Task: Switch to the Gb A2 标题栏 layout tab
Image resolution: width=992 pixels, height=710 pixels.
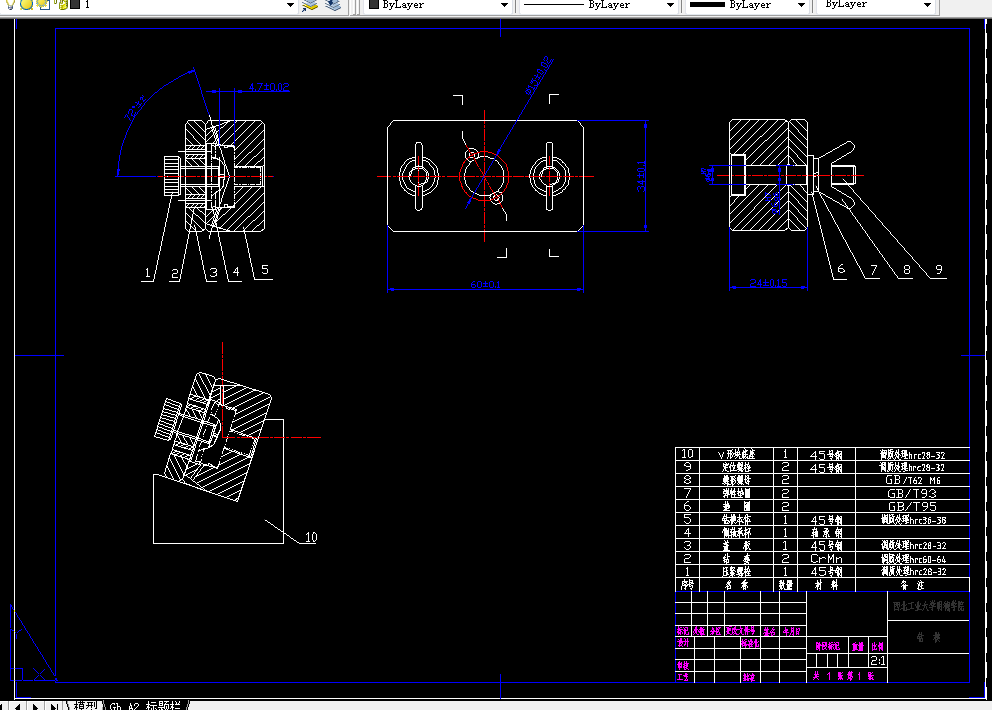Action: point(146,705)
